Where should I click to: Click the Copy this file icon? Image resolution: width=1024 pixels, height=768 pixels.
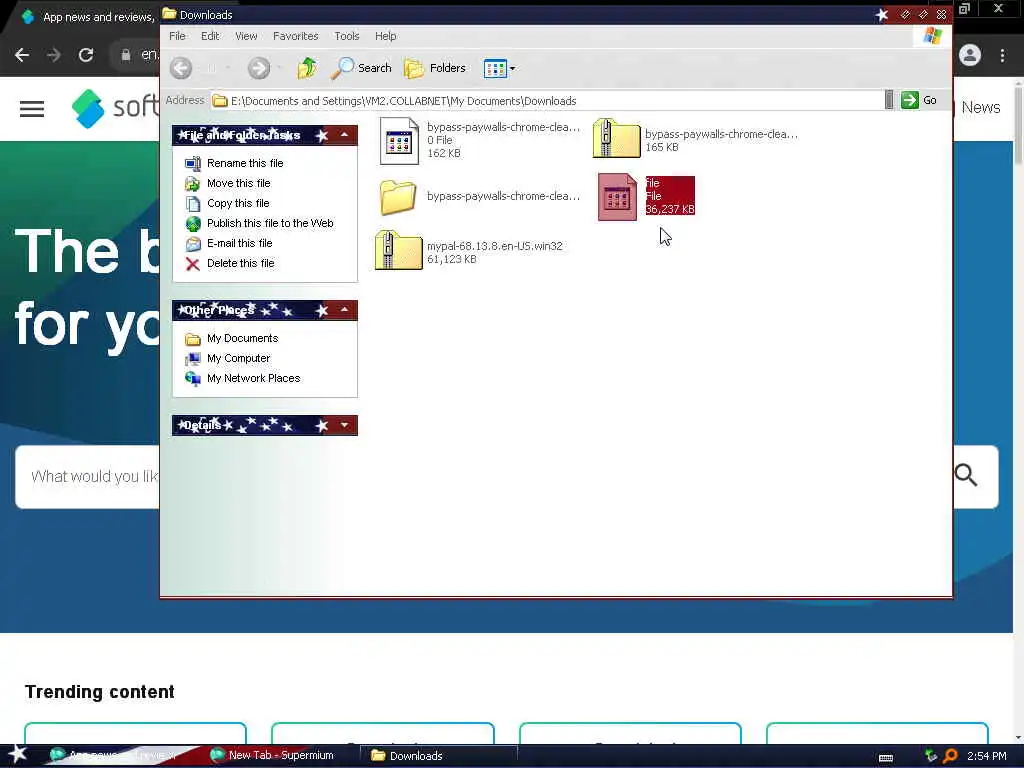point(193,204)
